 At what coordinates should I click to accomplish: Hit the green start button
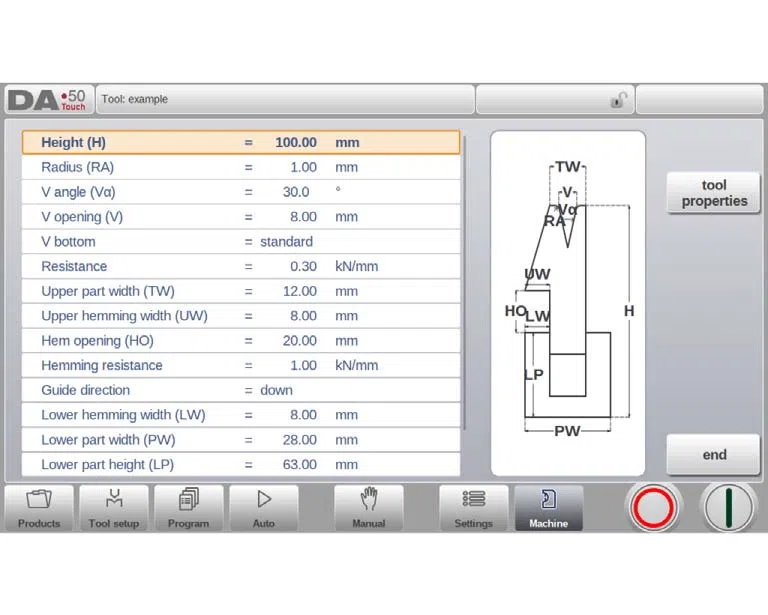(x=728, y=508)
